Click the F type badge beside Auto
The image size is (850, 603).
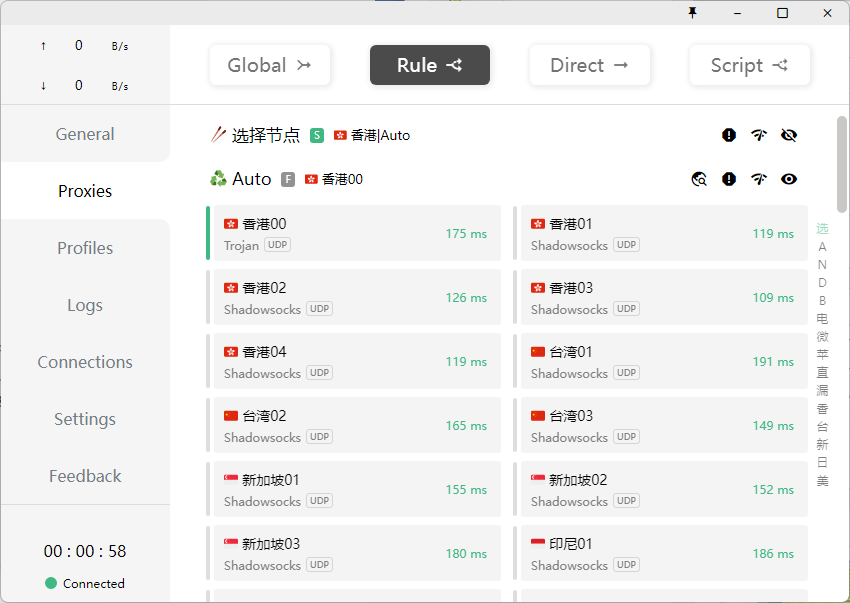coord(288,179)
